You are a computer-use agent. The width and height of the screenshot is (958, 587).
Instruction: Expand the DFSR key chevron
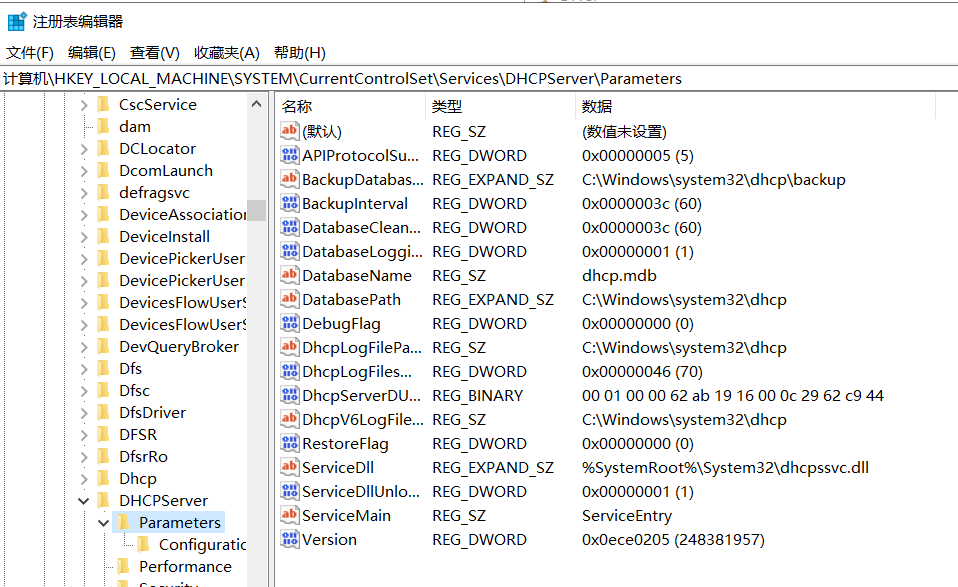tap(84, 435)
